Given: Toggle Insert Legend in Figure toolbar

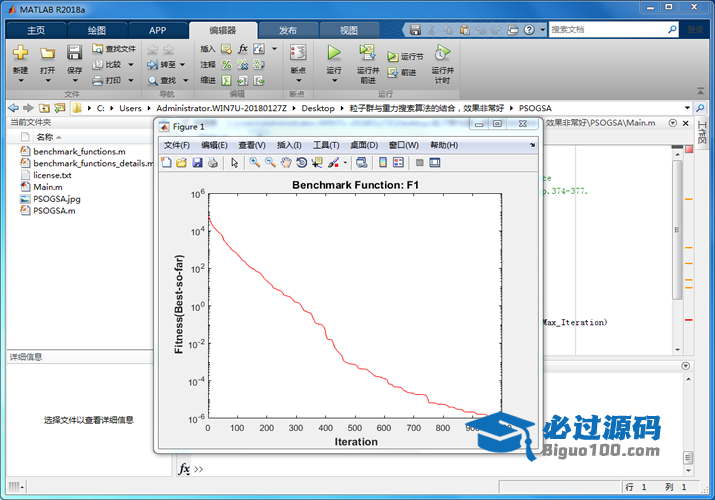Looking at the screenshot, I should [397, 162].
